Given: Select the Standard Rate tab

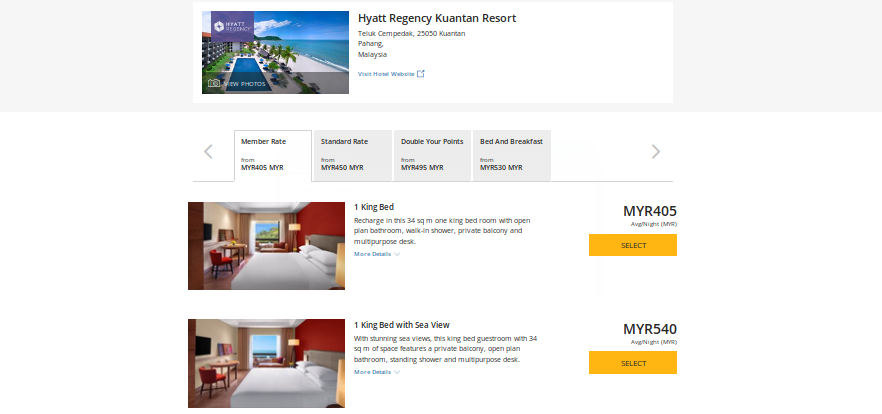Looking at the screenshot, I should [x=352, y=155].
